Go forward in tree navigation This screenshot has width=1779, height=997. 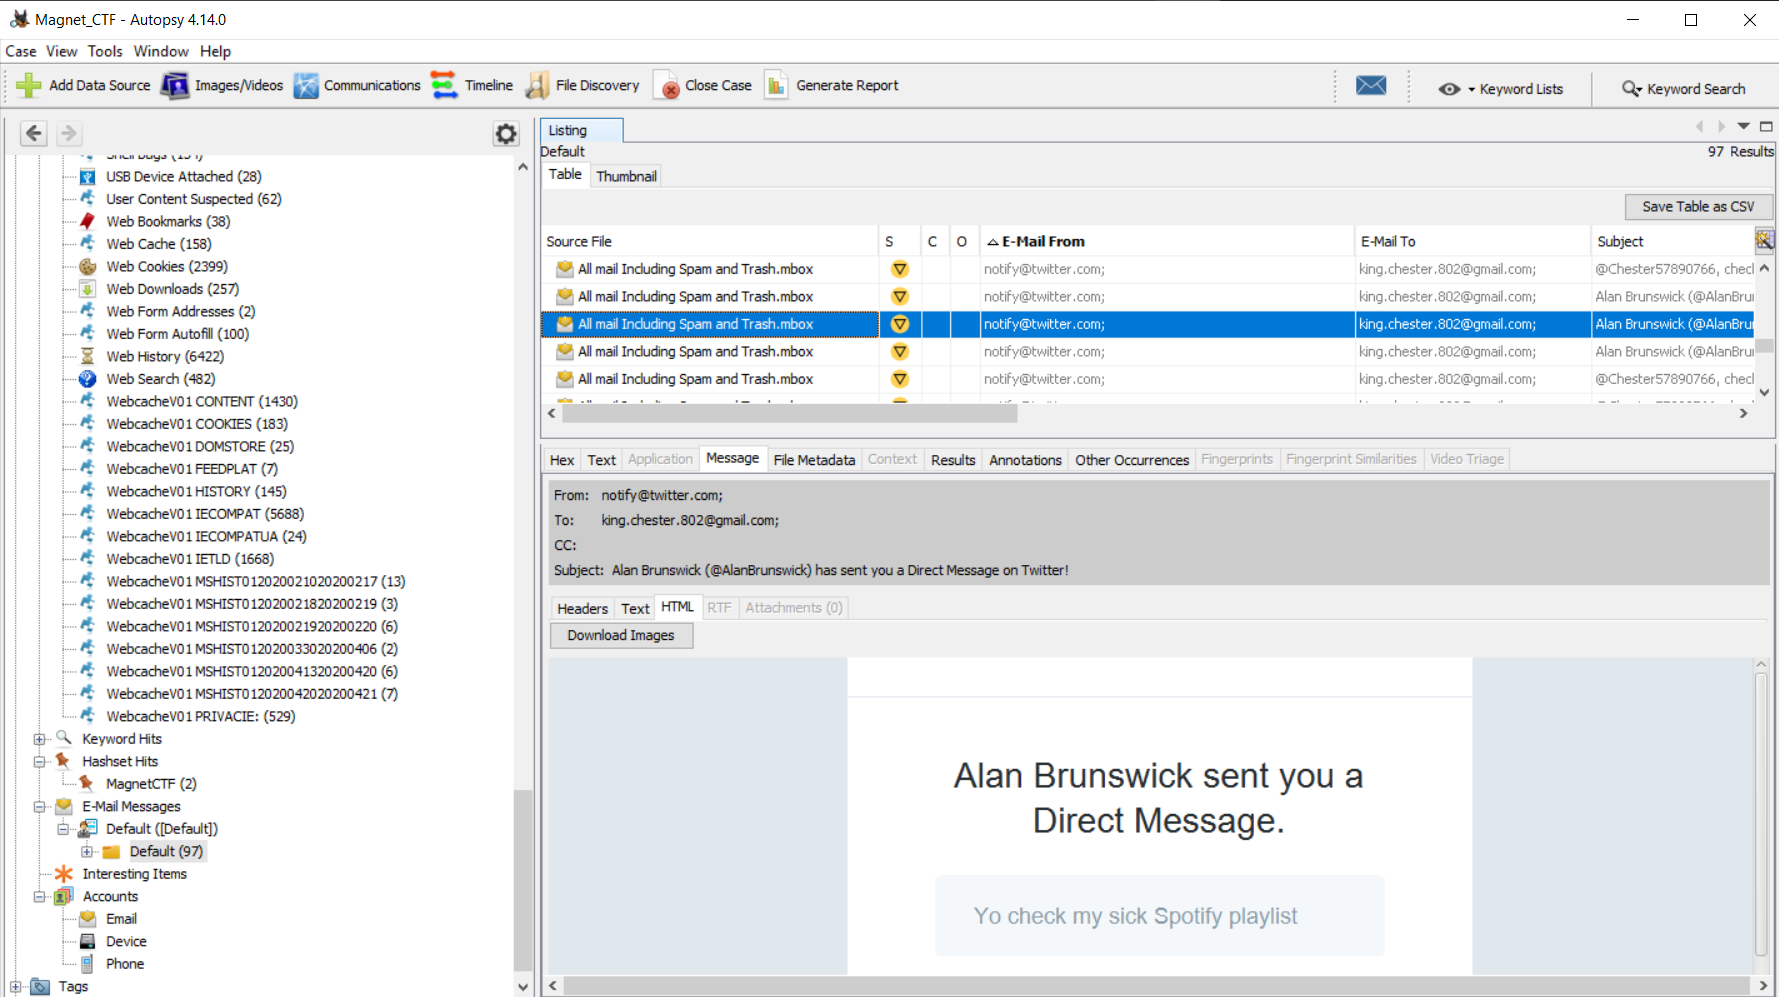pos(69,133)
